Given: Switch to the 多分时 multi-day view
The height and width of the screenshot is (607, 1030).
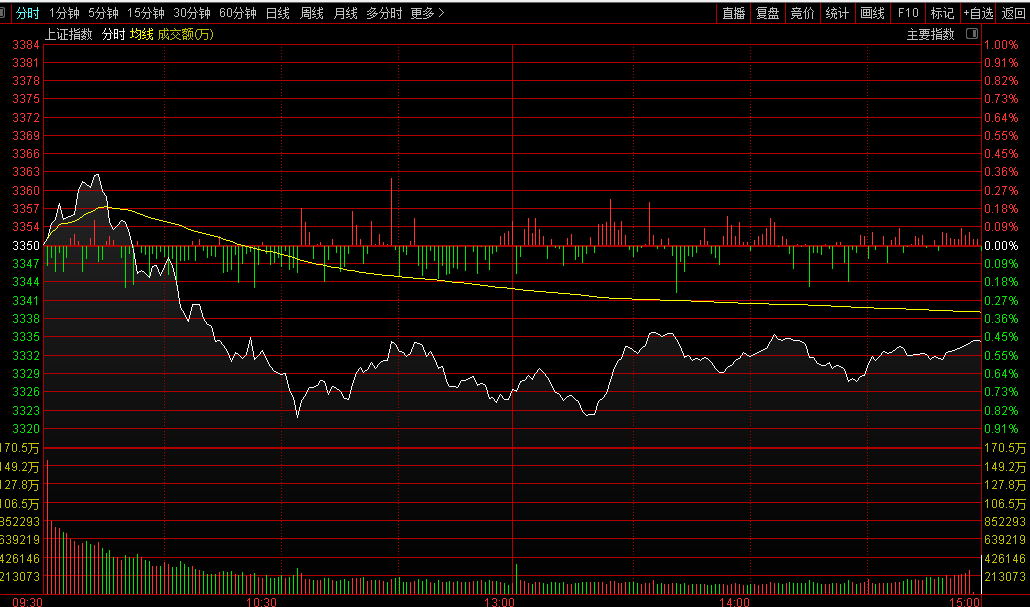Looking at the screenshot, I should [x=384, y=13].
